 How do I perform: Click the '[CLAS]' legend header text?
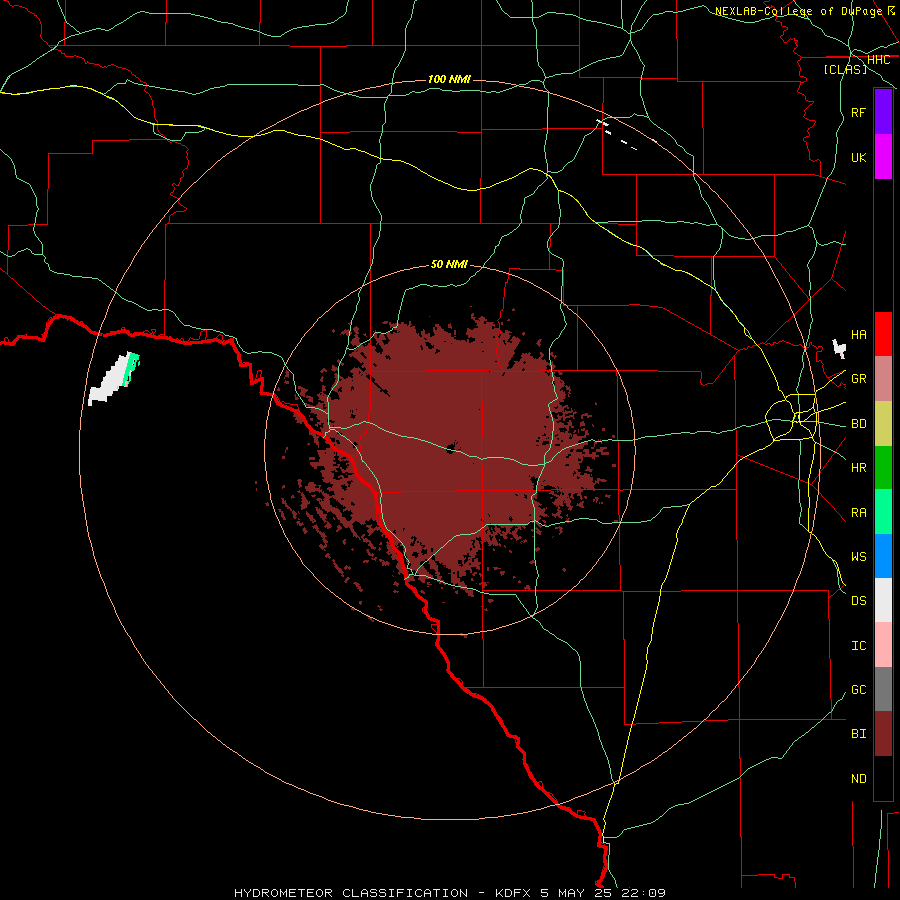845,69
